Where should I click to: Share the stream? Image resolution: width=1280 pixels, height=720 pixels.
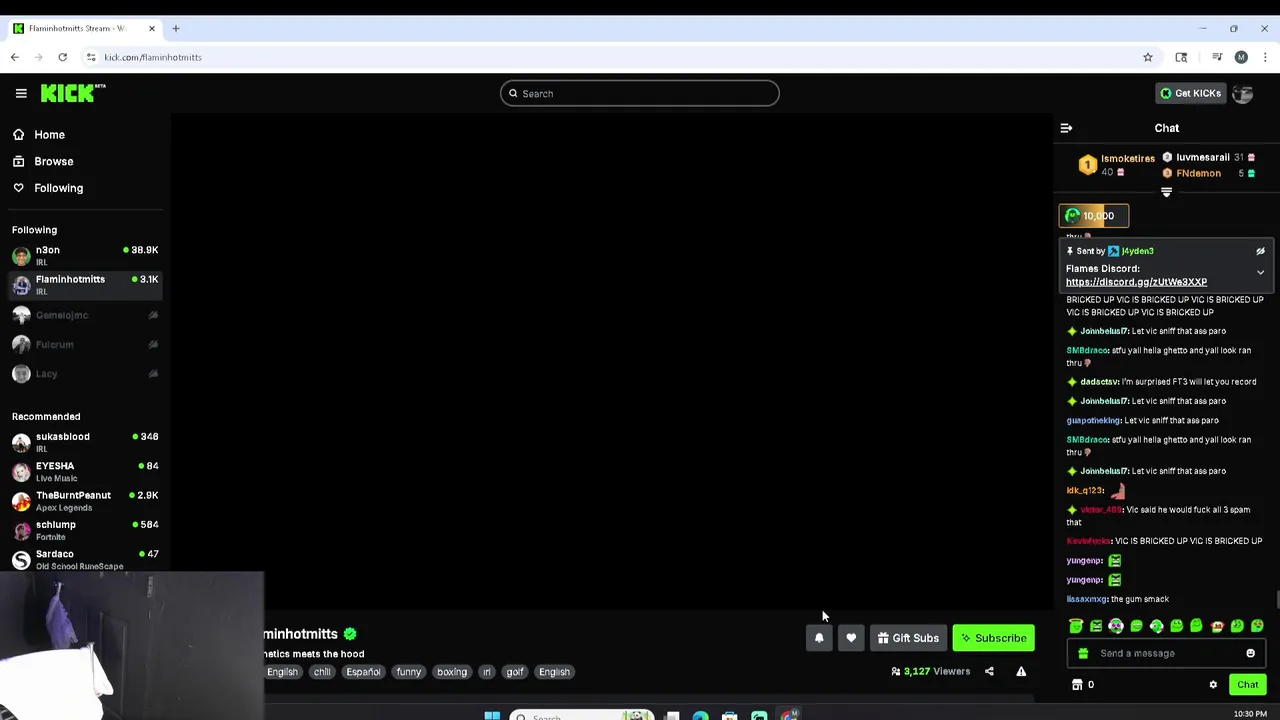coord(989,672)
